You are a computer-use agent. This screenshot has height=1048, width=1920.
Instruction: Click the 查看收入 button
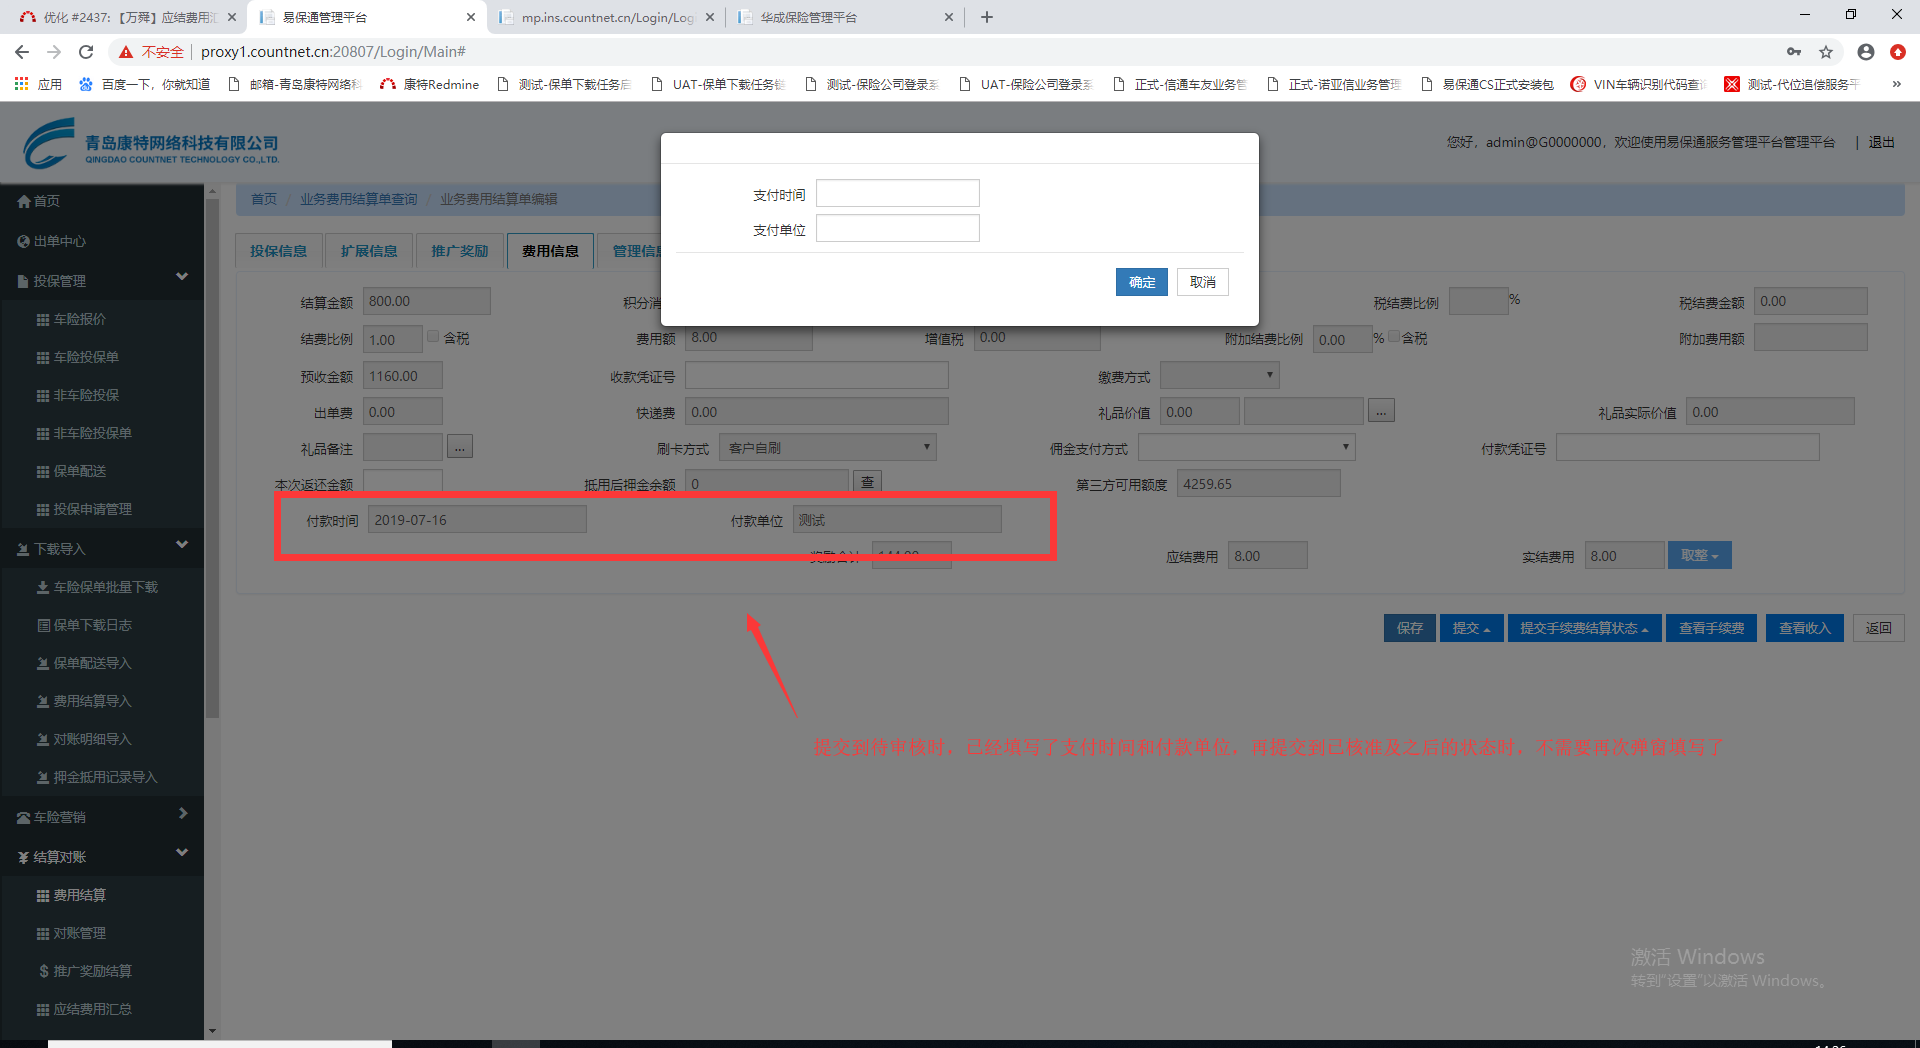pos(1805,628)
